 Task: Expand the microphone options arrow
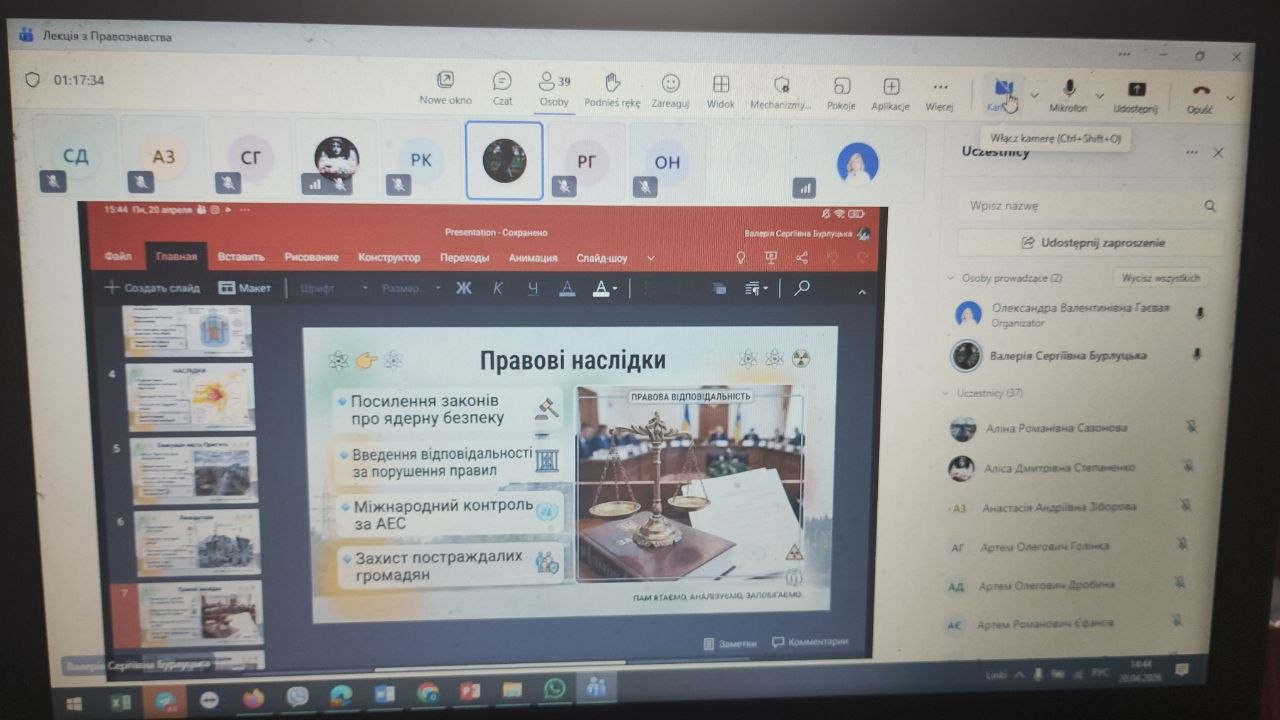click(x=1099, y=97)
